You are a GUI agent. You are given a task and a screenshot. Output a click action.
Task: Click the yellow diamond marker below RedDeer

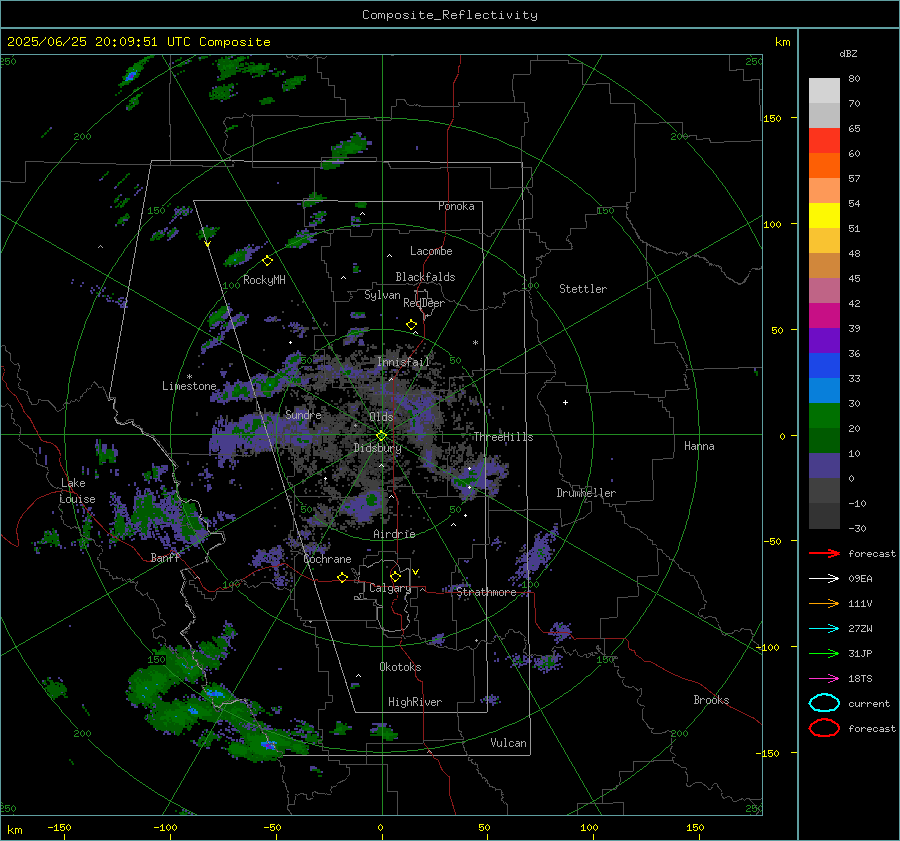pyautogui.click(x=411, y=325)
